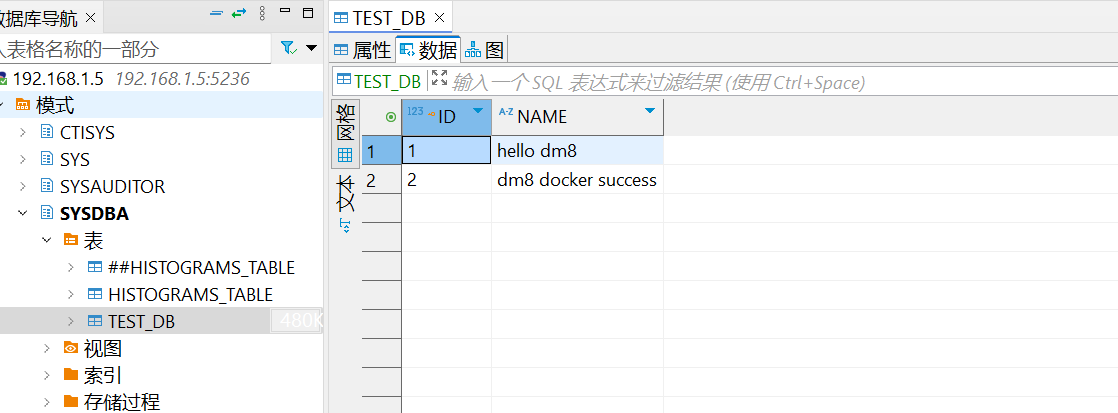Open the 属性 tab
1118x413 pixels.
pyautogui.click(x=363, y=50)
